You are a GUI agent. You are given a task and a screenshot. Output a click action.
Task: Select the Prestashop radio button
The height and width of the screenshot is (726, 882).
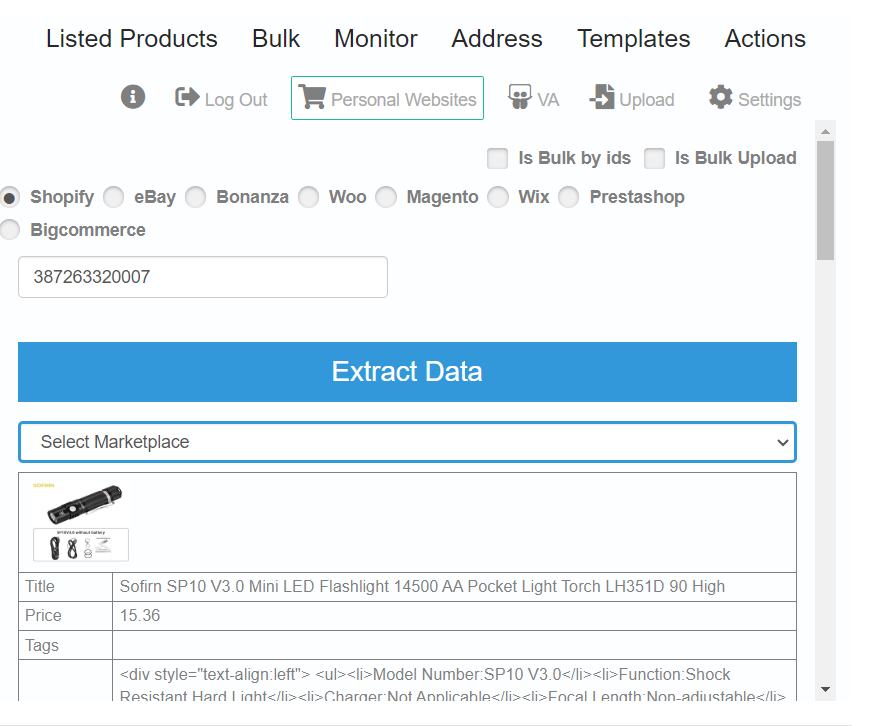[569, 197]
